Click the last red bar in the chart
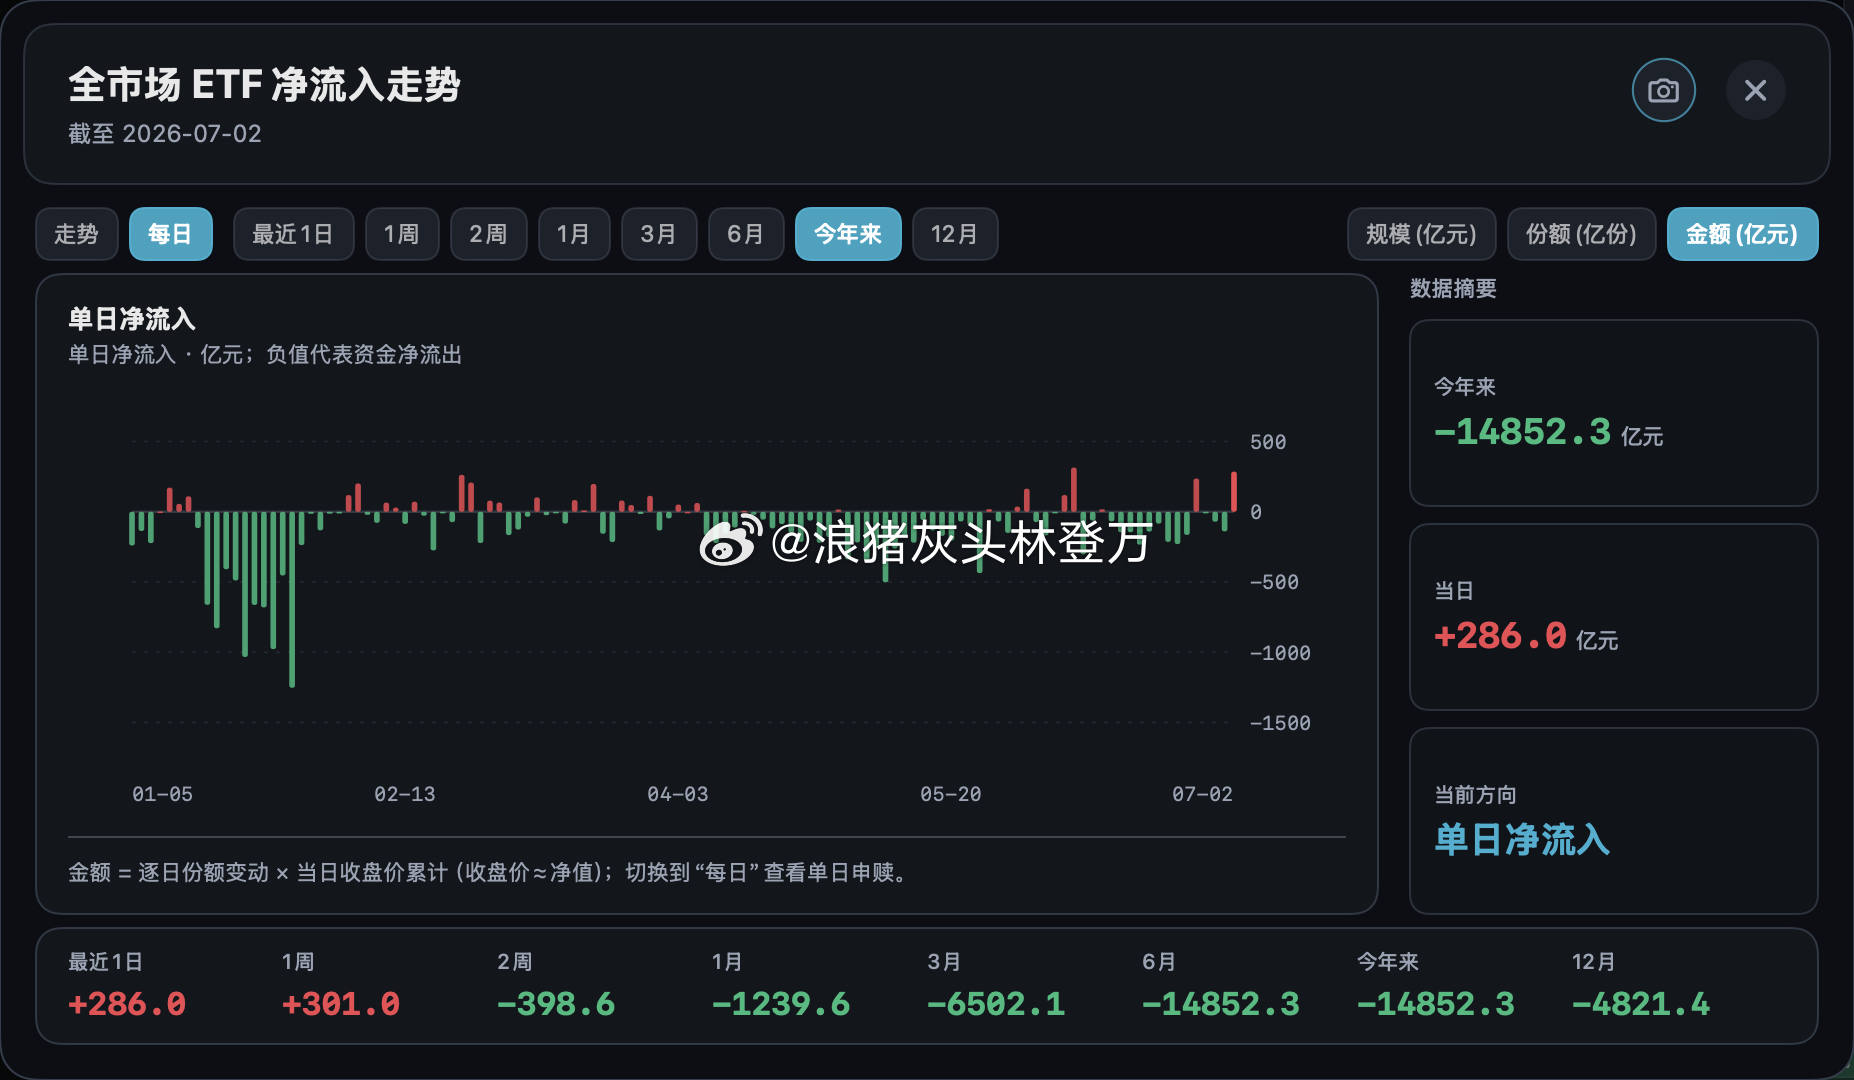This screenshot has height=1080, width=1854. point(1234,492)
